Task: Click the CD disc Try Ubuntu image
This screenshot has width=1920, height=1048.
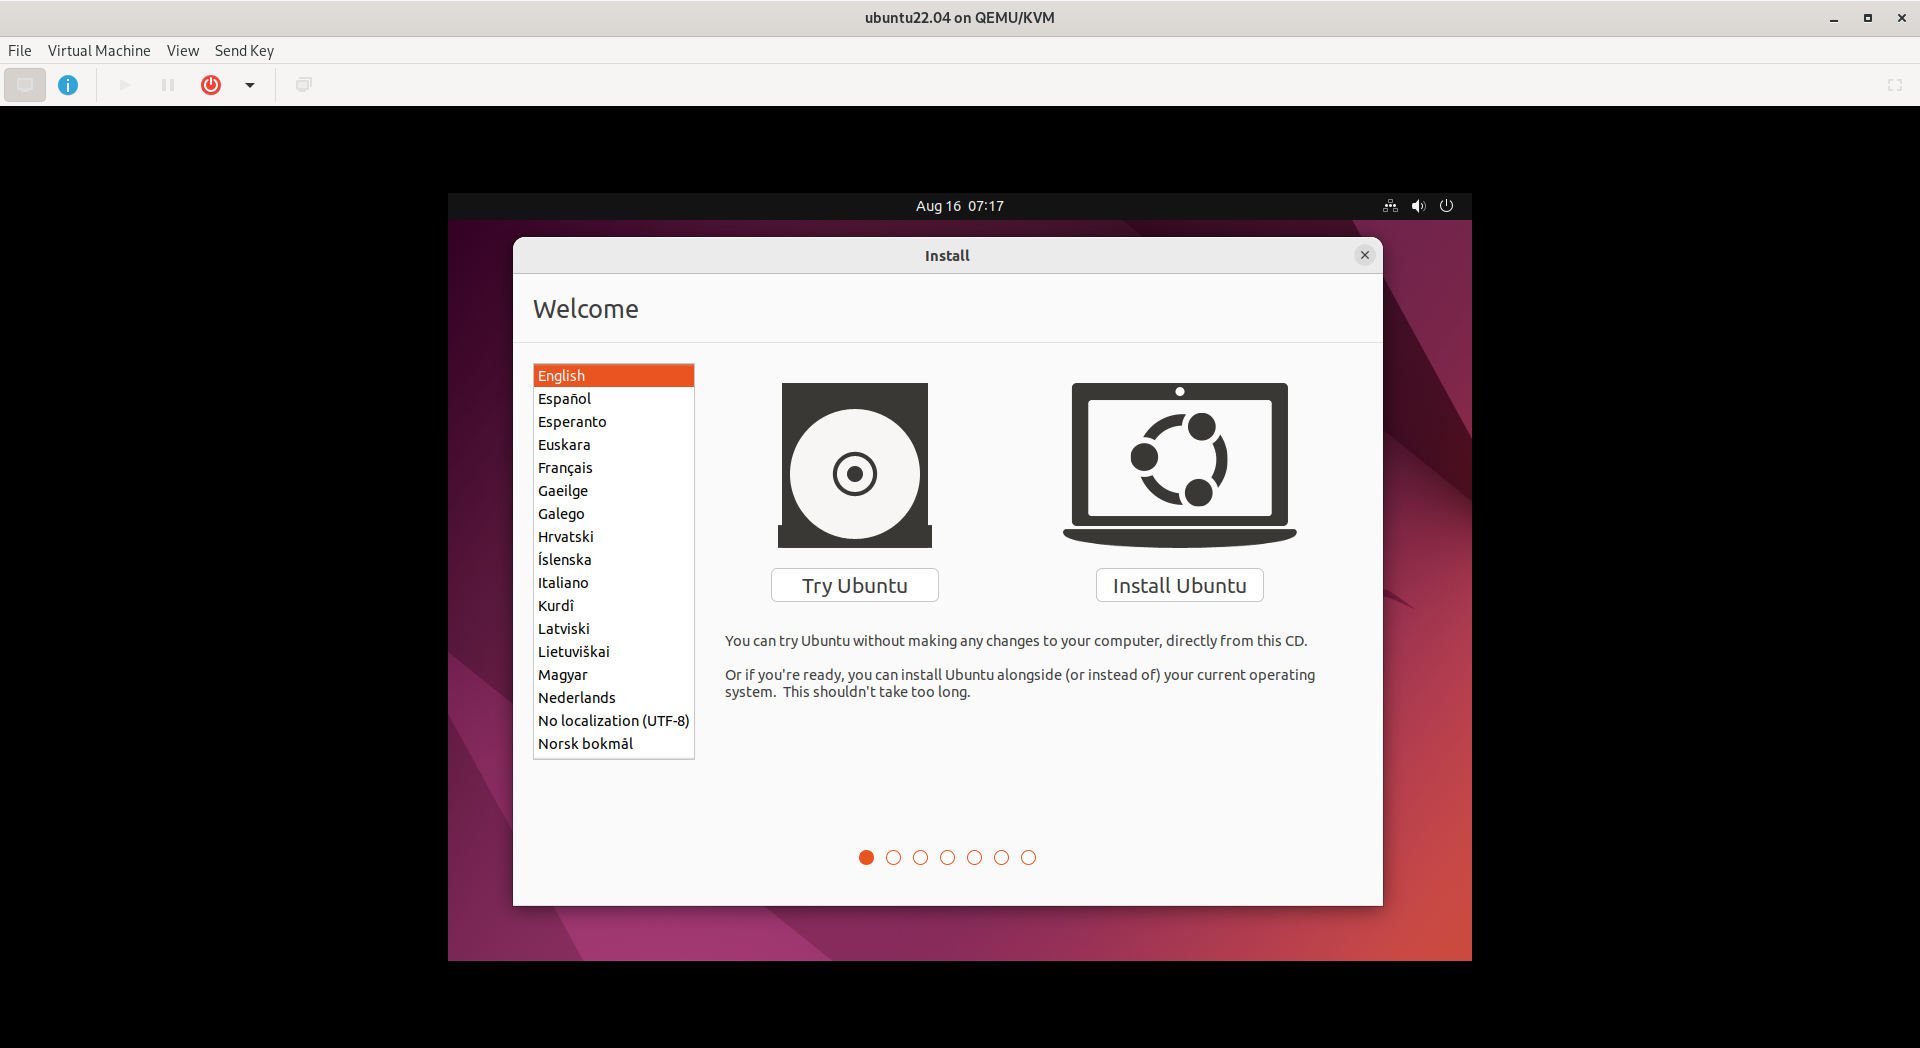Action: [x=855, y=465]
